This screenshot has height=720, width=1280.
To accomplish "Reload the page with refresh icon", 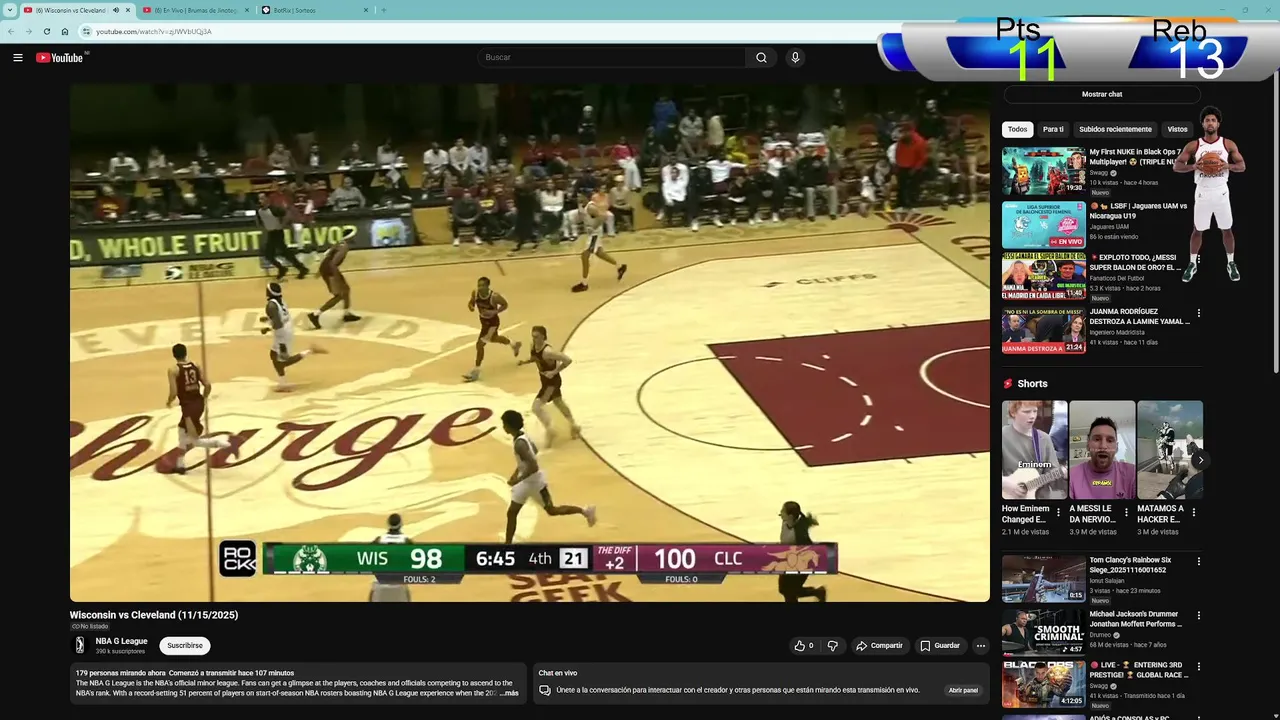I will pos(46,31).
